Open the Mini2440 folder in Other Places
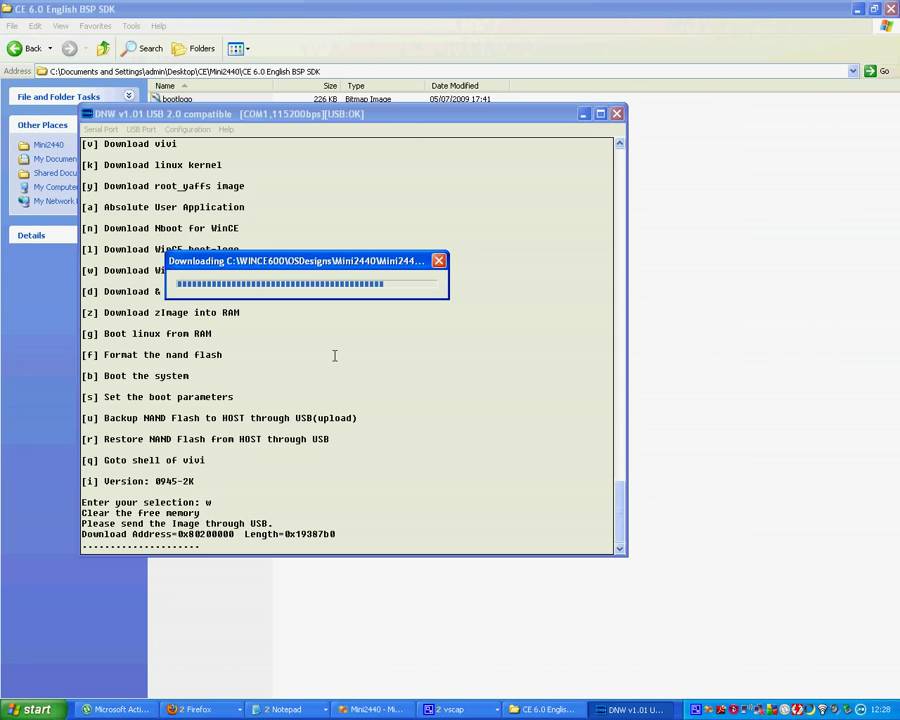 click(41, 145)
